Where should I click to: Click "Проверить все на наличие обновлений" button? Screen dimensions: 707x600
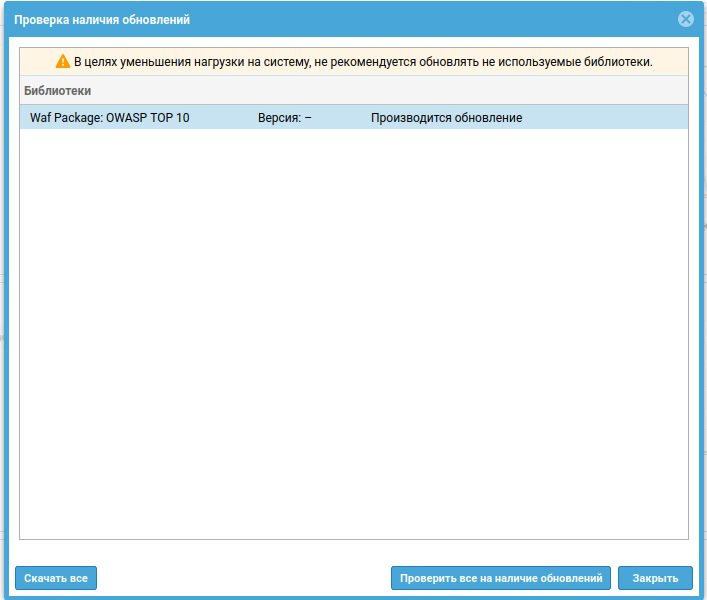500,578
